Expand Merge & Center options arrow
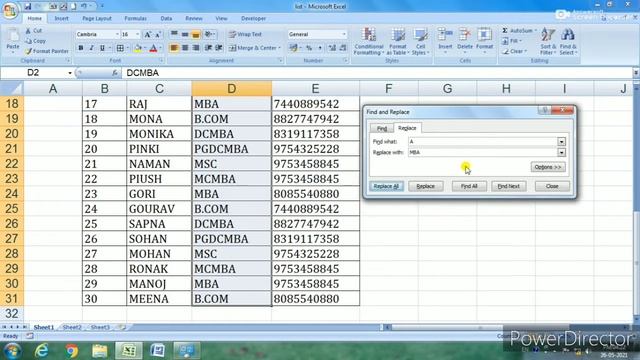Image resolution: width=640 pixels, height=360 pixels. [280, 48]
